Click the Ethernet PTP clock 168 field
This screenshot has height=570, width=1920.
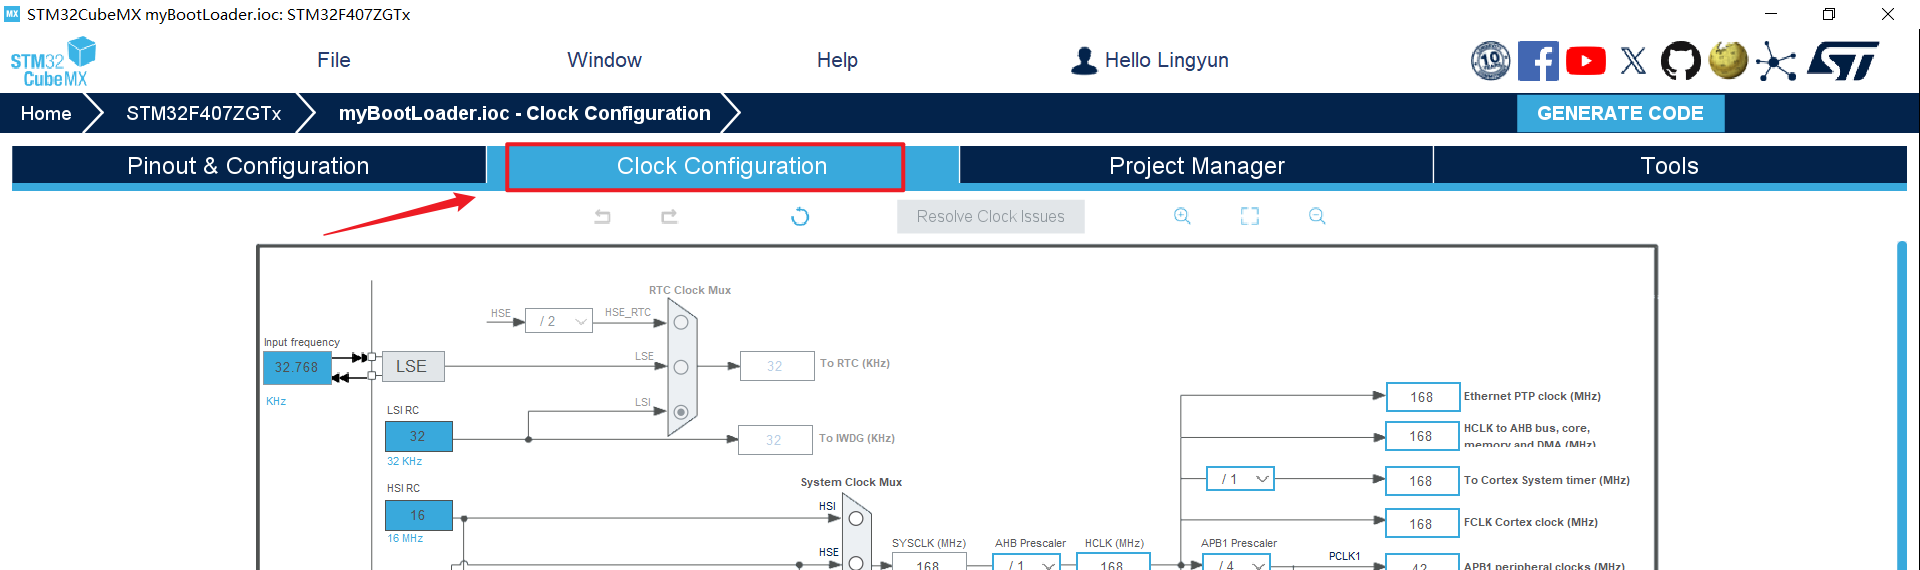tap(1422, 397)
